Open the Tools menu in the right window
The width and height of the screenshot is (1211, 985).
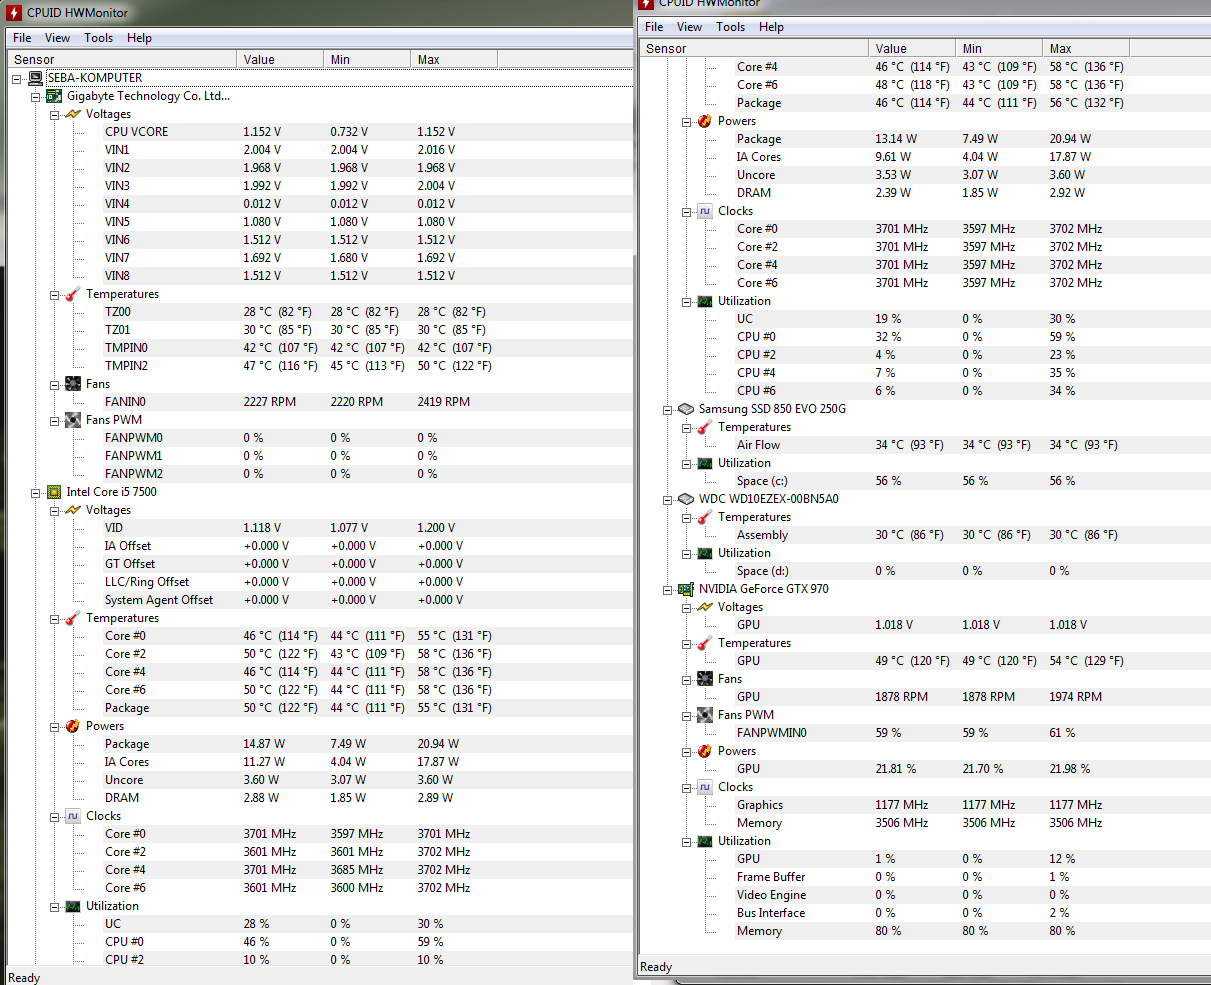pyautogui.click(x=731, y=27)
